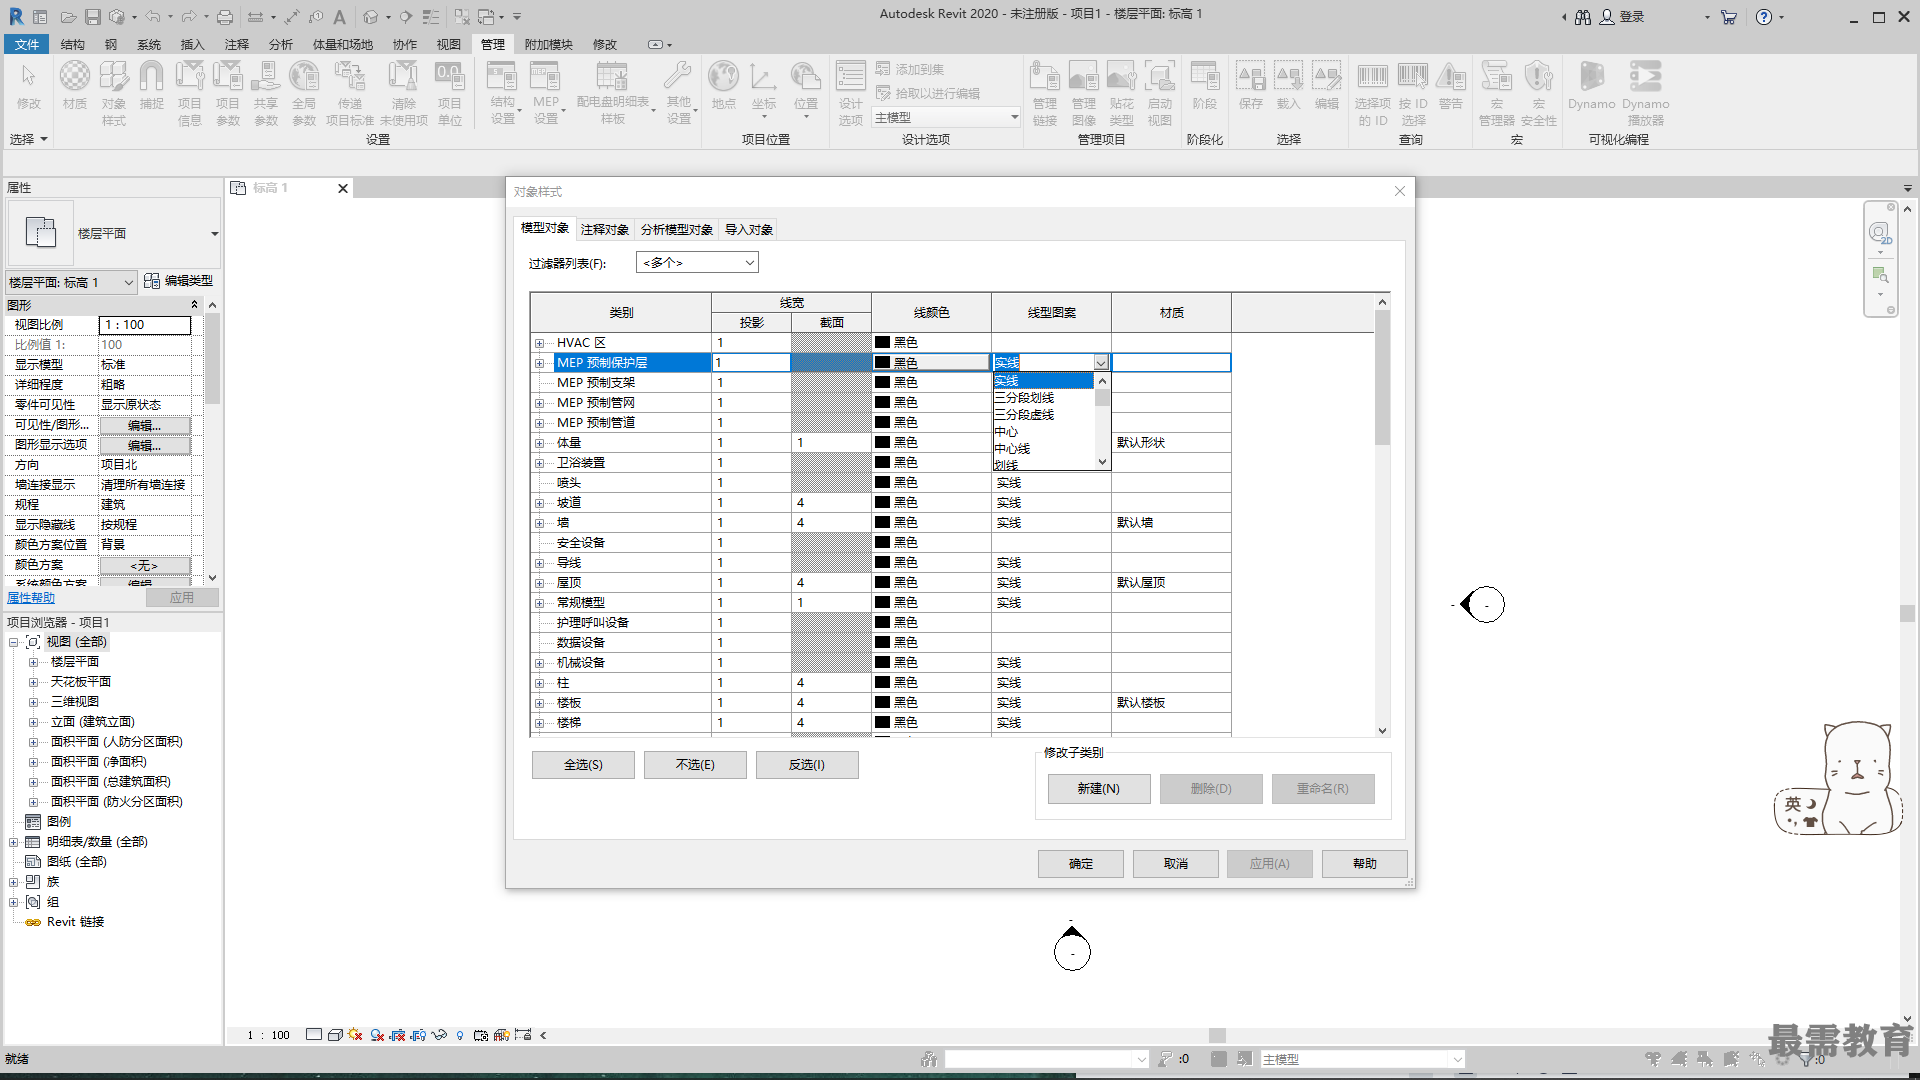1920x1080 pixels.
Task: Switch to the 注释对象 tab
Action: click(x=605, y=229)
